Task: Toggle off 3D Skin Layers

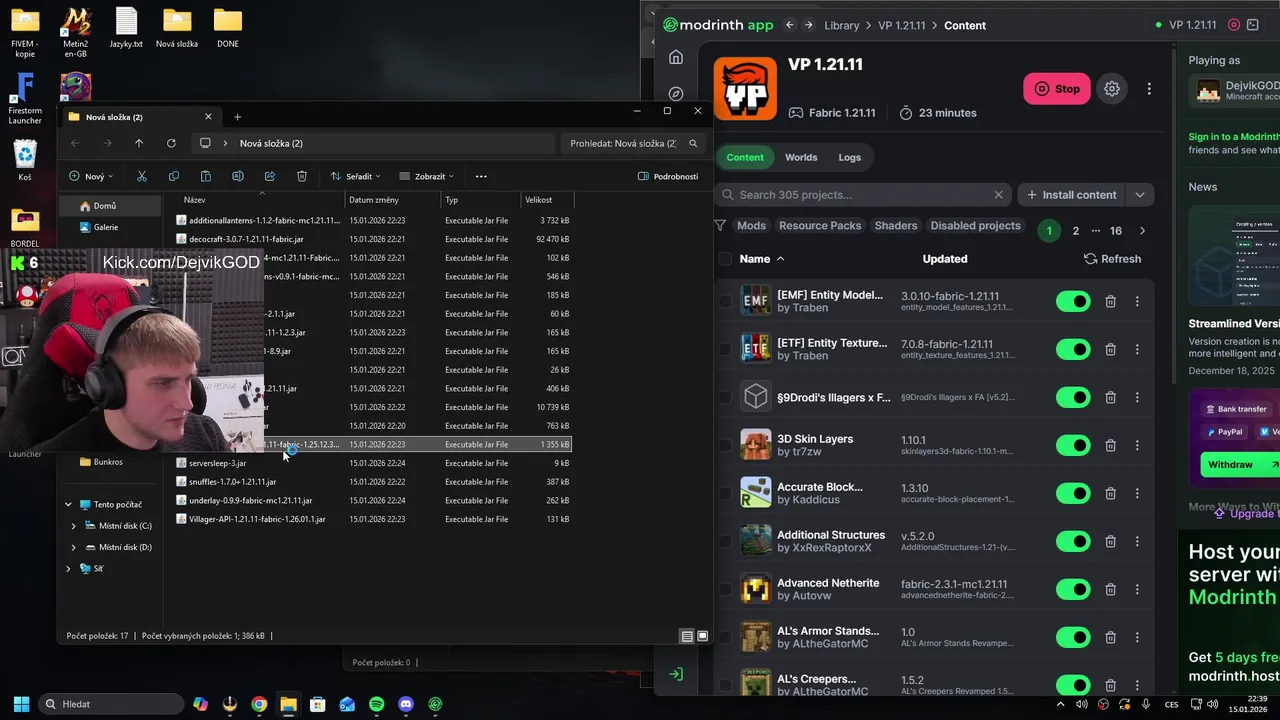Action: click(1073, 445)
